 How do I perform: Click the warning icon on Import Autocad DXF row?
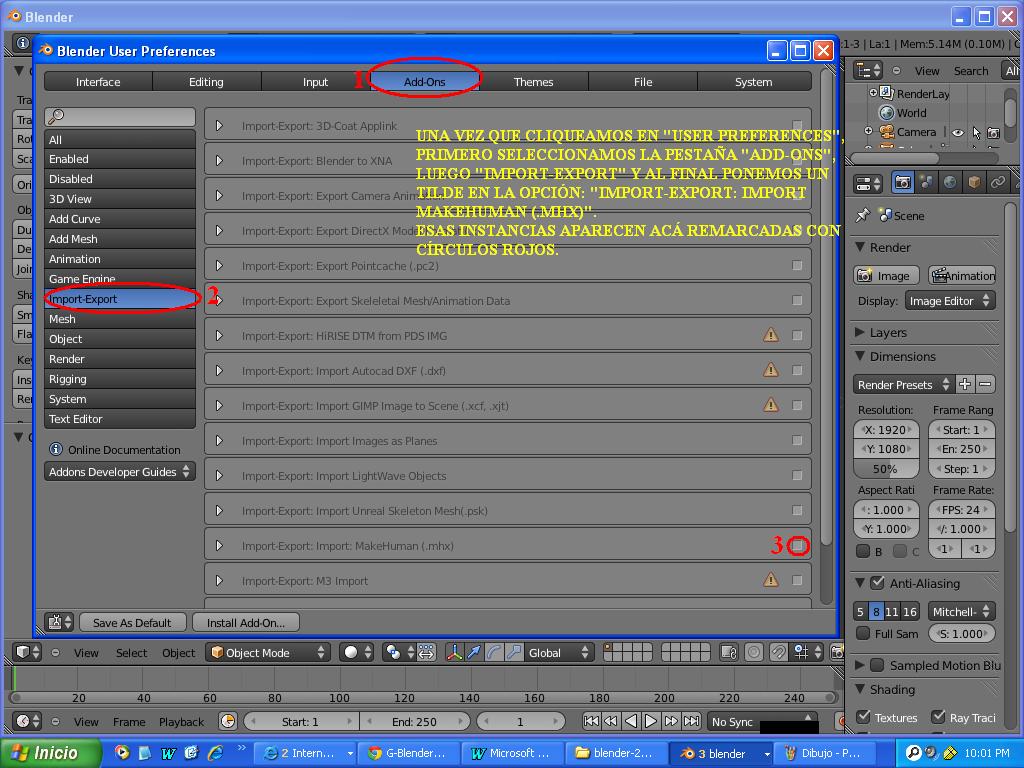tap(771, 370)
